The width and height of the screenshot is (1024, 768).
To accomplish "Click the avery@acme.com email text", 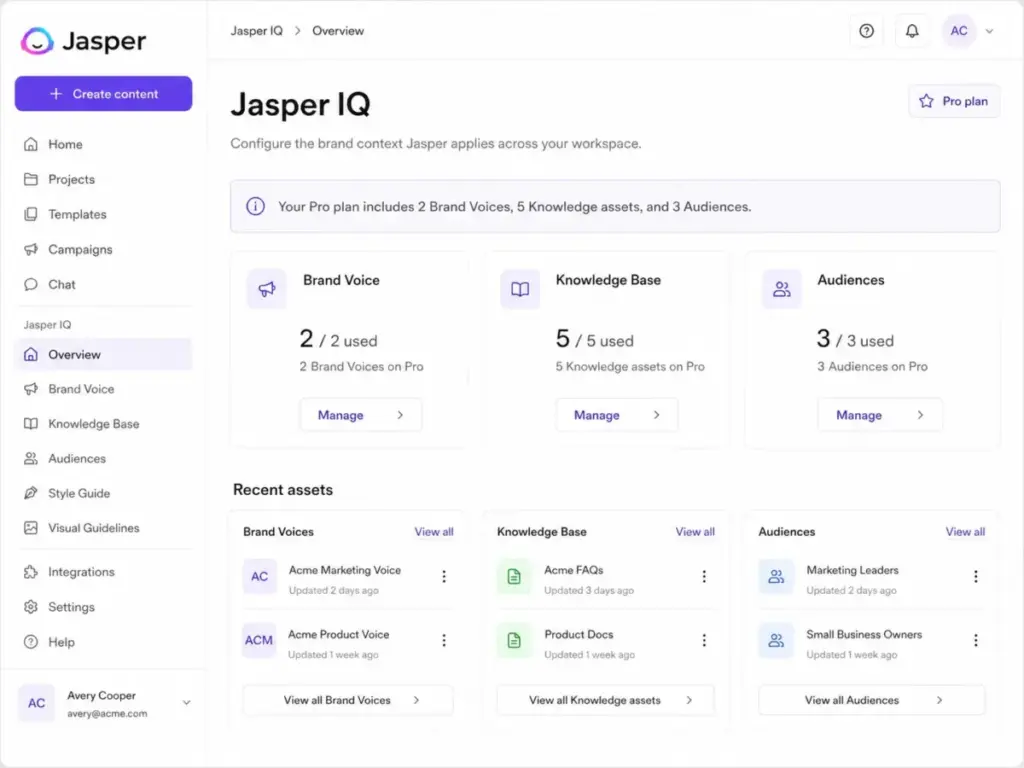I will pos(107,714).
